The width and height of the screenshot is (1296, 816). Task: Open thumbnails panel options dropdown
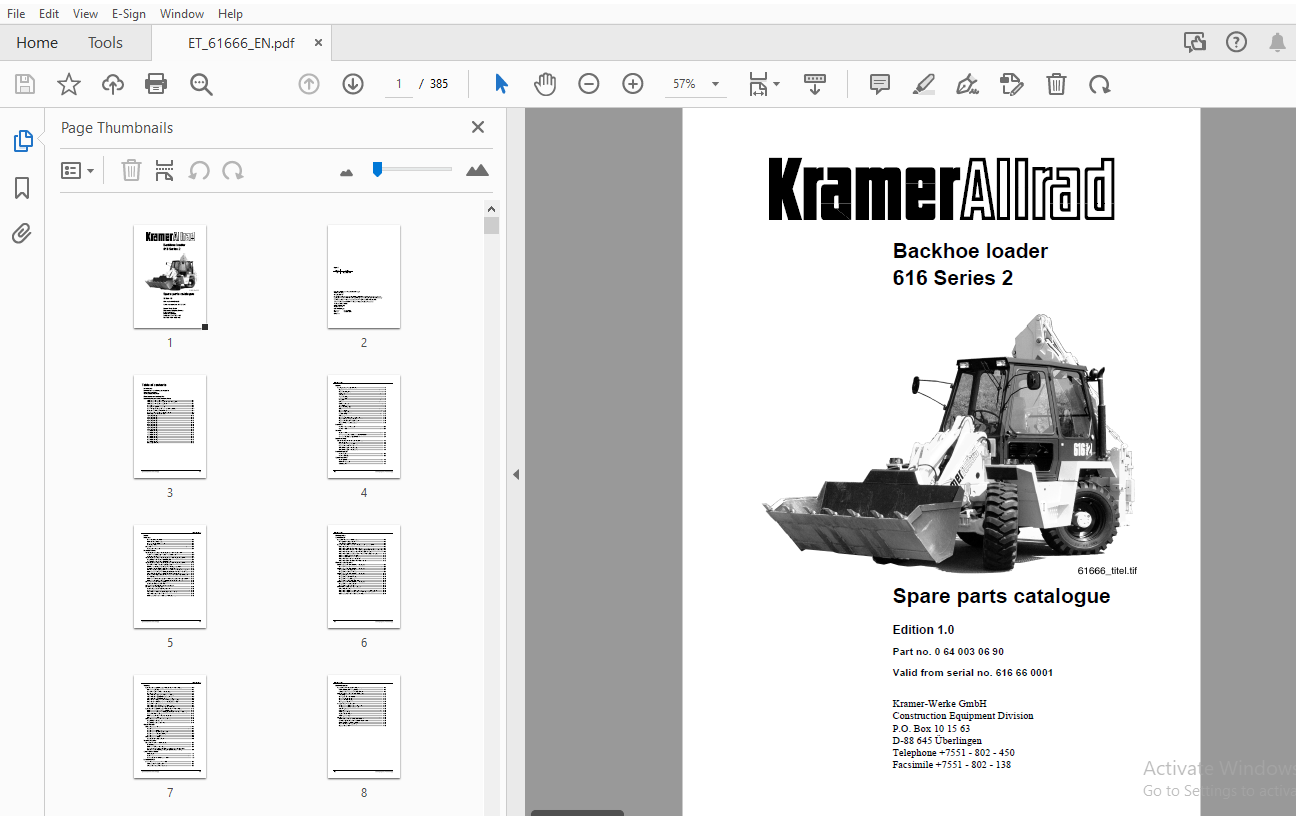tap(78, 171)
